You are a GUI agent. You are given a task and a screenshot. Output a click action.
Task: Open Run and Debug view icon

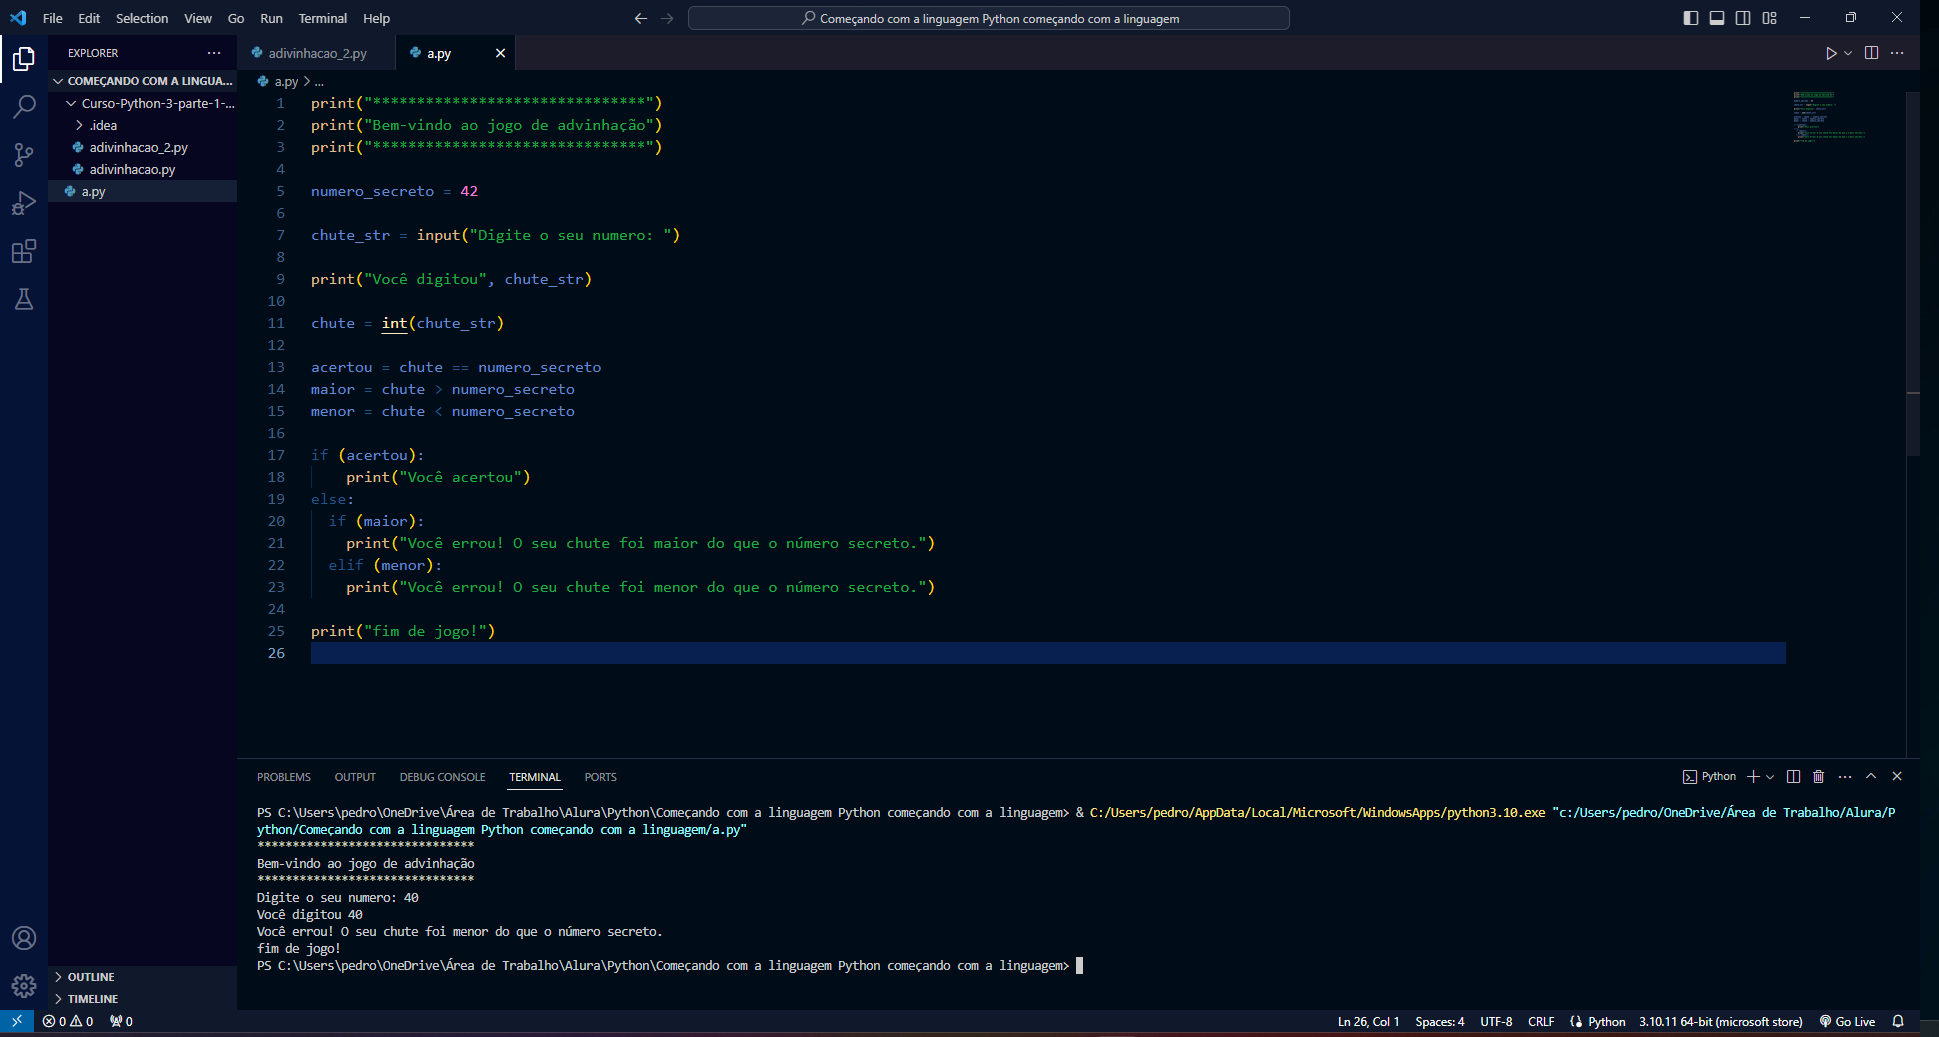click(x=24, y=203)
